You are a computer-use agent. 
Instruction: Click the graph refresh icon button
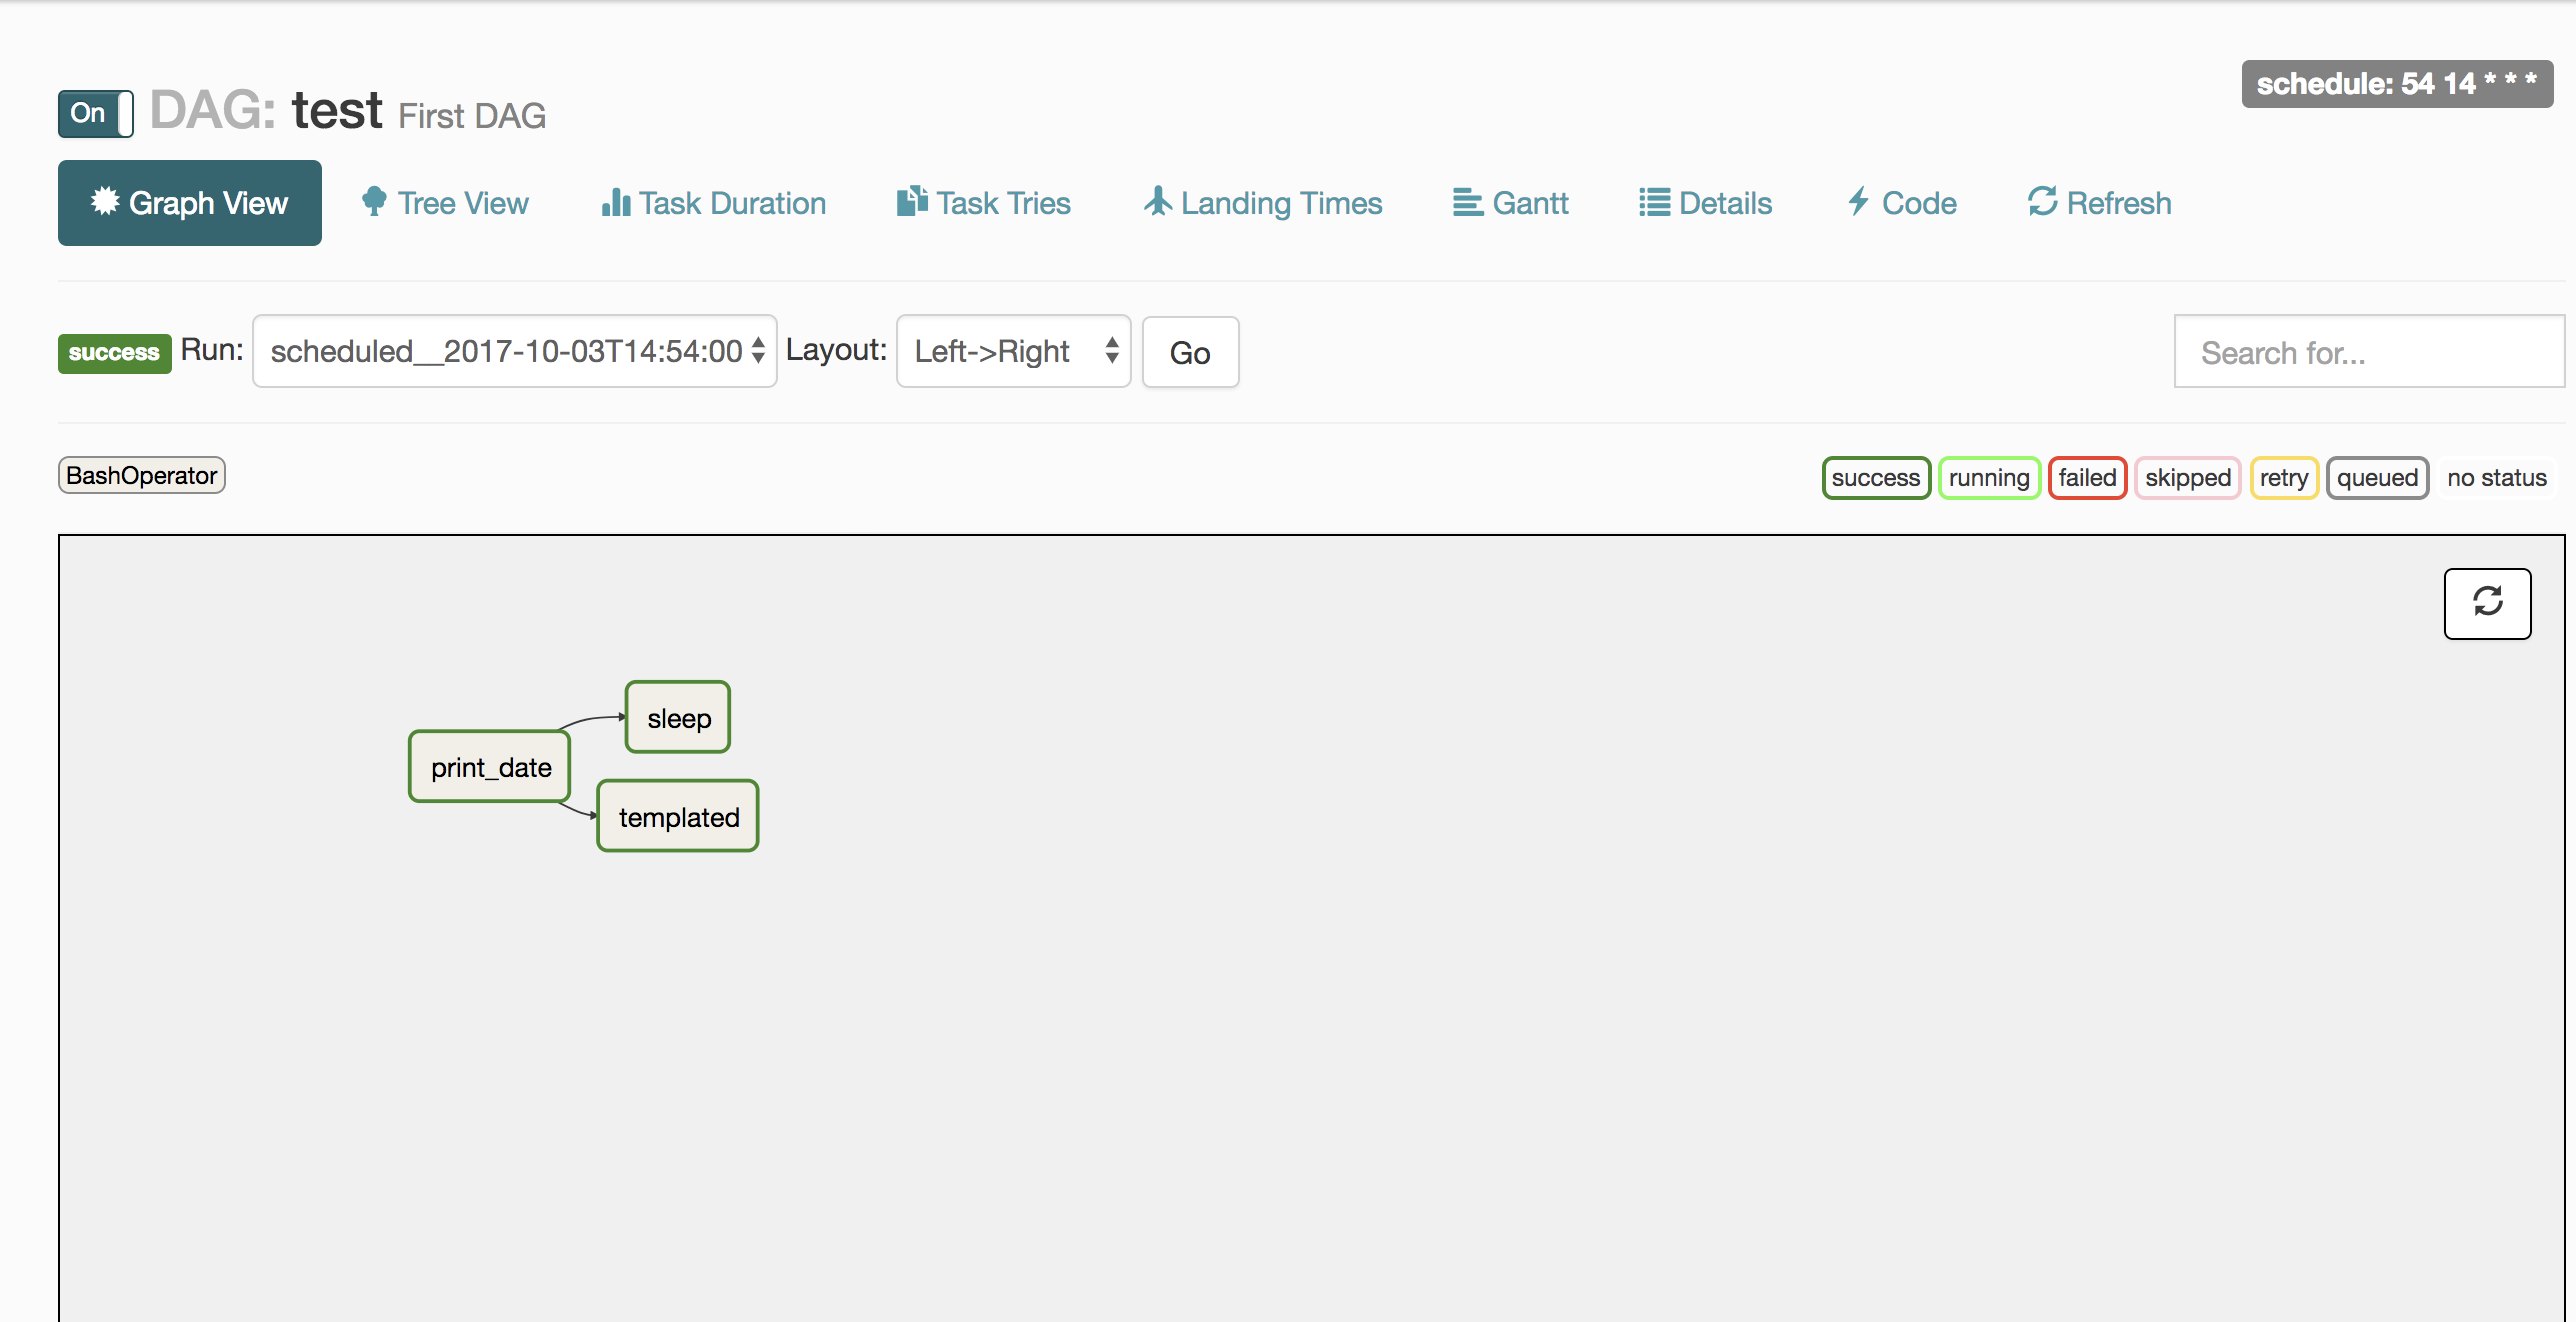pyautogui.click(x=2486, y=603)
